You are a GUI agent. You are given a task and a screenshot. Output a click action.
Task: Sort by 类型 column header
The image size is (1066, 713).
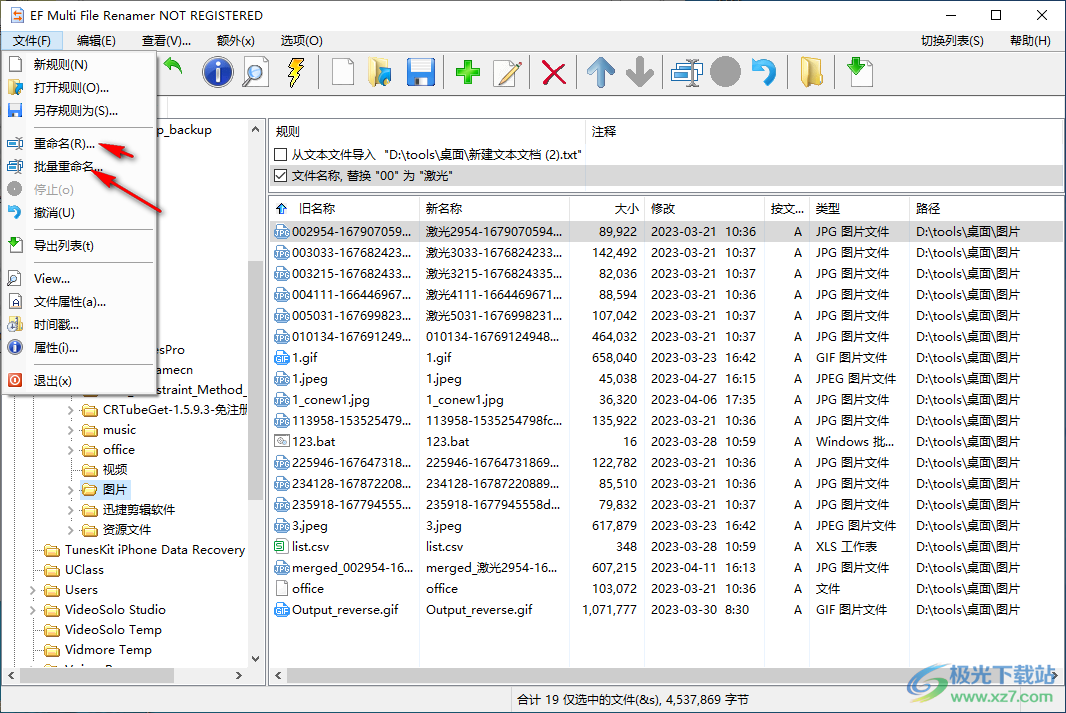point(859,209)
